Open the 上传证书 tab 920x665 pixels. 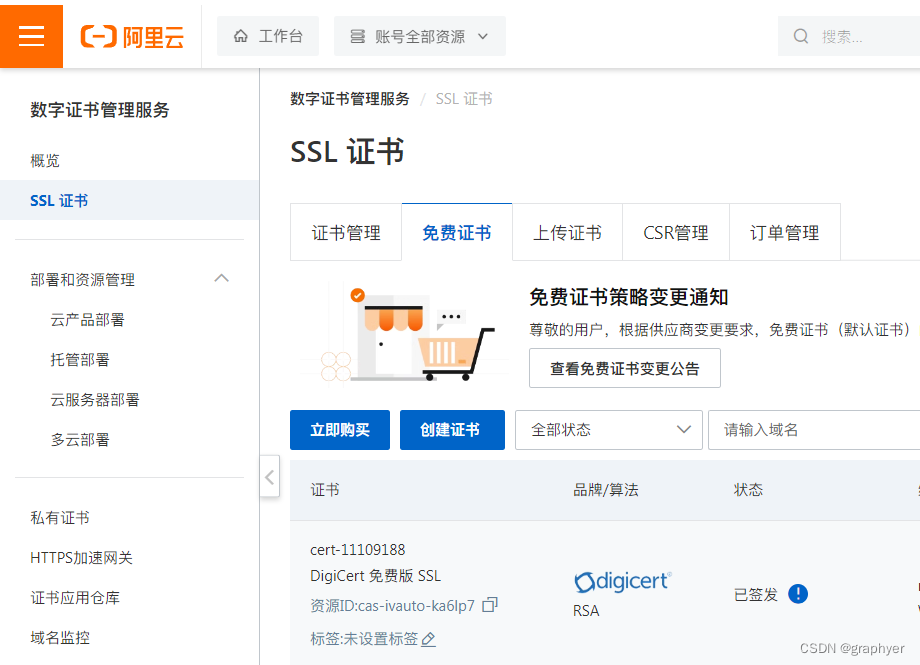point(567,232)
